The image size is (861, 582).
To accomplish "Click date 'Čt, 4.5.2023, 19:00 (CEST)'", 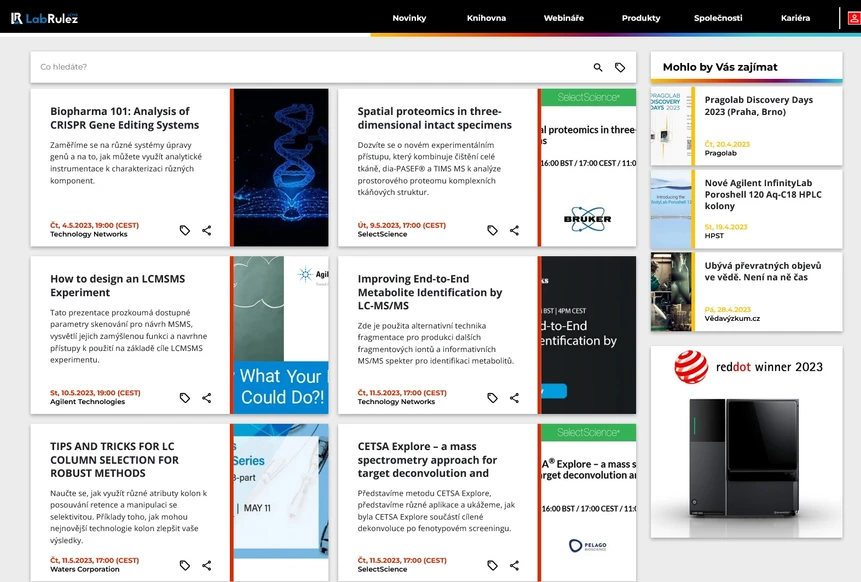I will [x=94, y=225].
